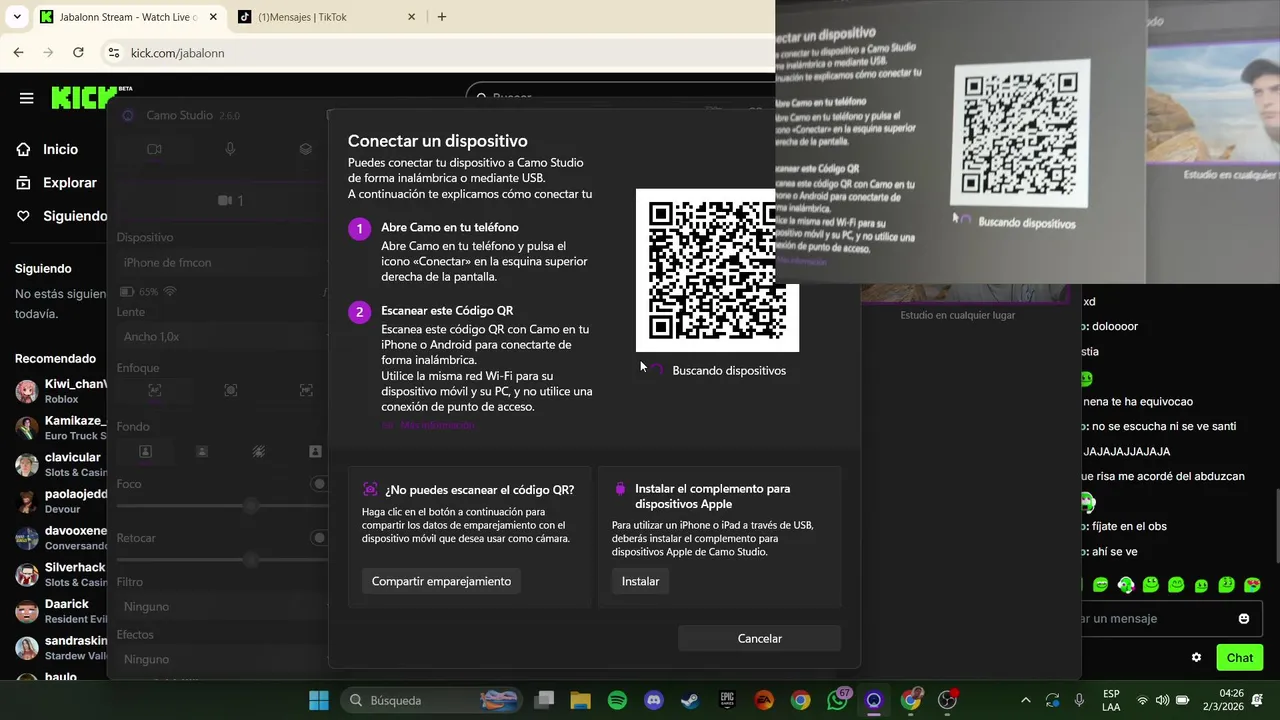Image resolution: width=1280 pixels, height=720 pixels.
Task: Select fourth Fondo background option
Action: pos(315,452)
